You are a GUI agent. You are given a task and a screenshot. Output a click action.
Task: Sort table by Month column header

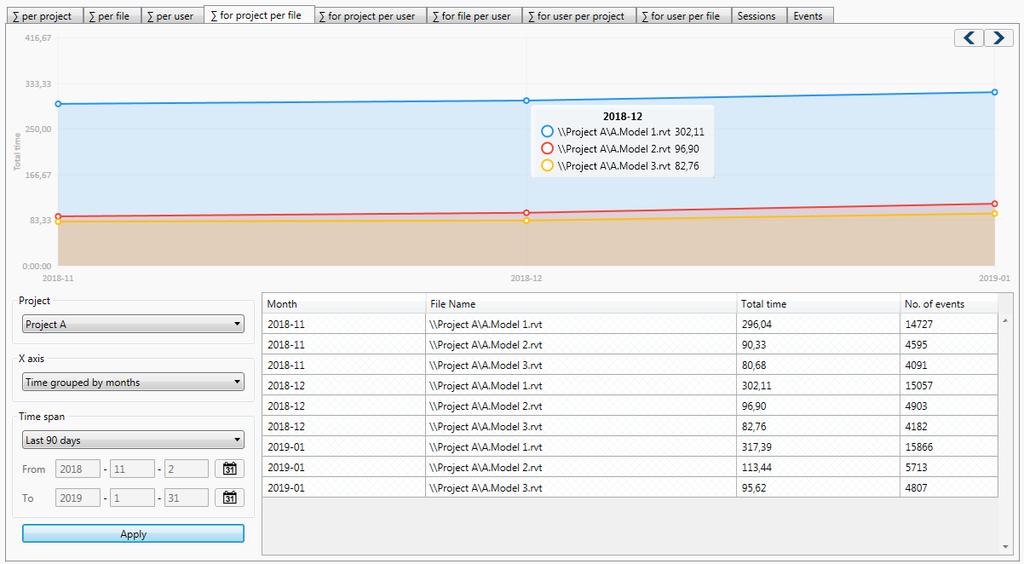(344, 304)
